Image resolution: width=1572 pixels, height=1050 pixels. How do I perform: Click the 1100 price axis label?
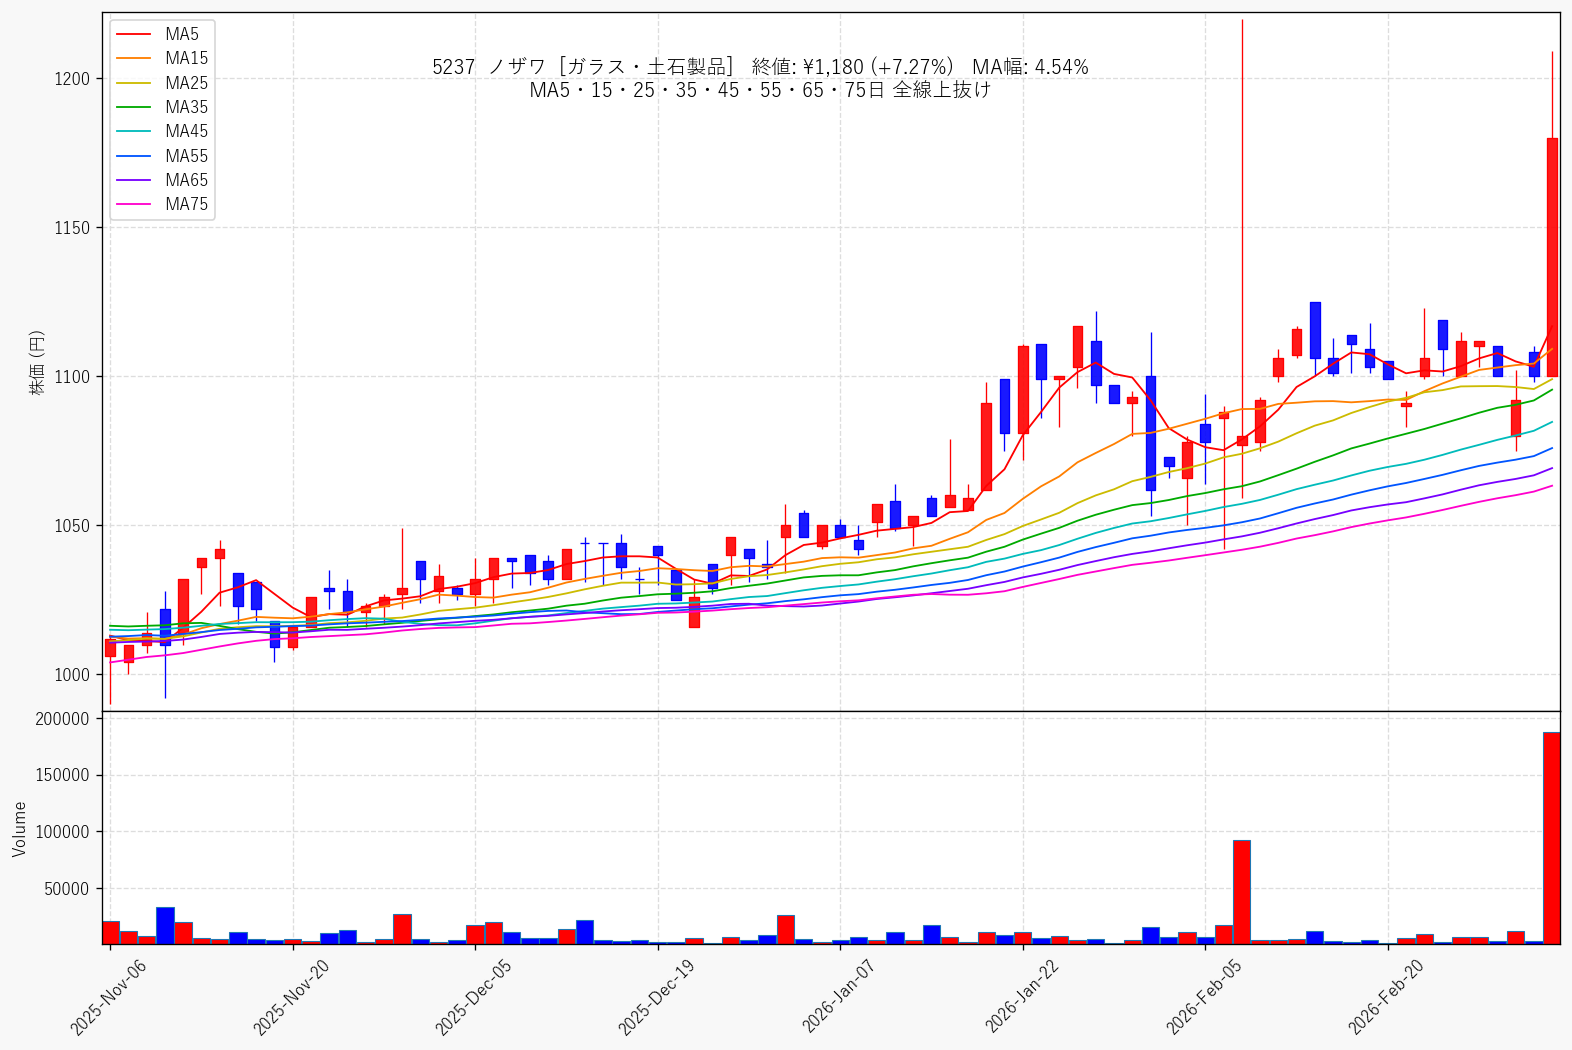[x=72, y=377]
